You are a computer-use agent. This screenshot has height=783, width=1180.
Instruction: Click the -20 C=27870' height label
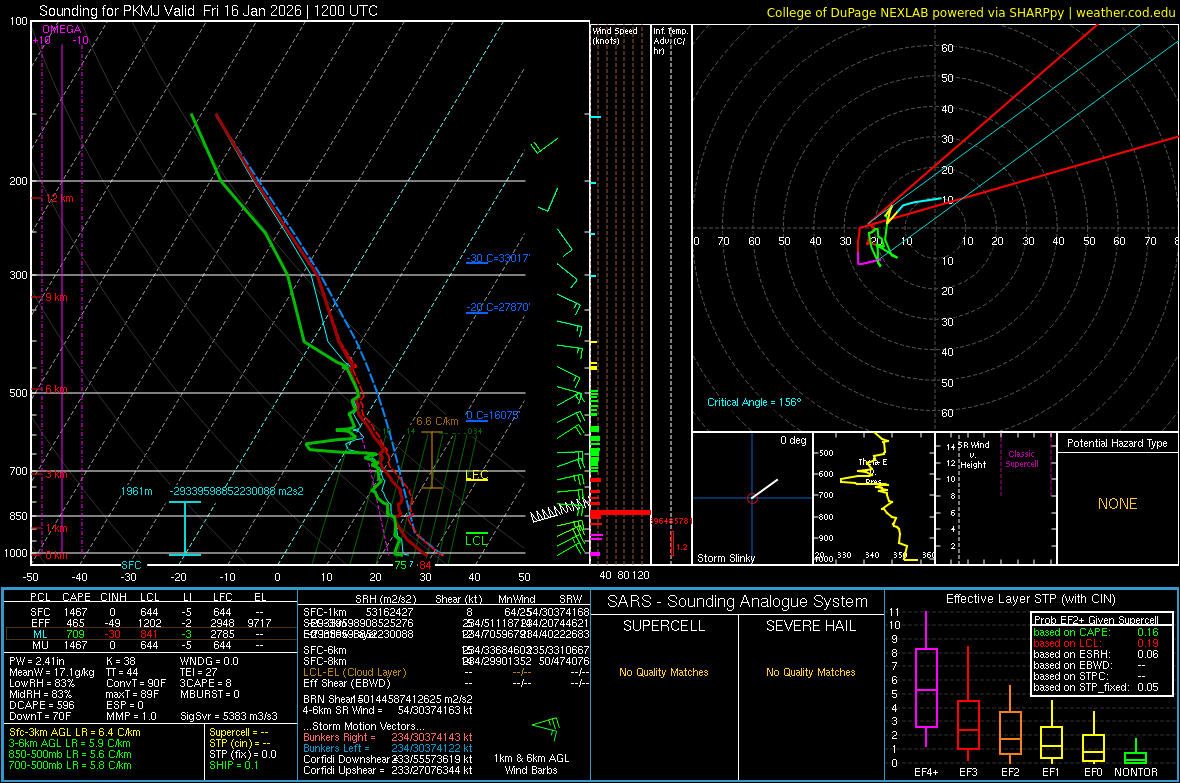pos(498,307)
